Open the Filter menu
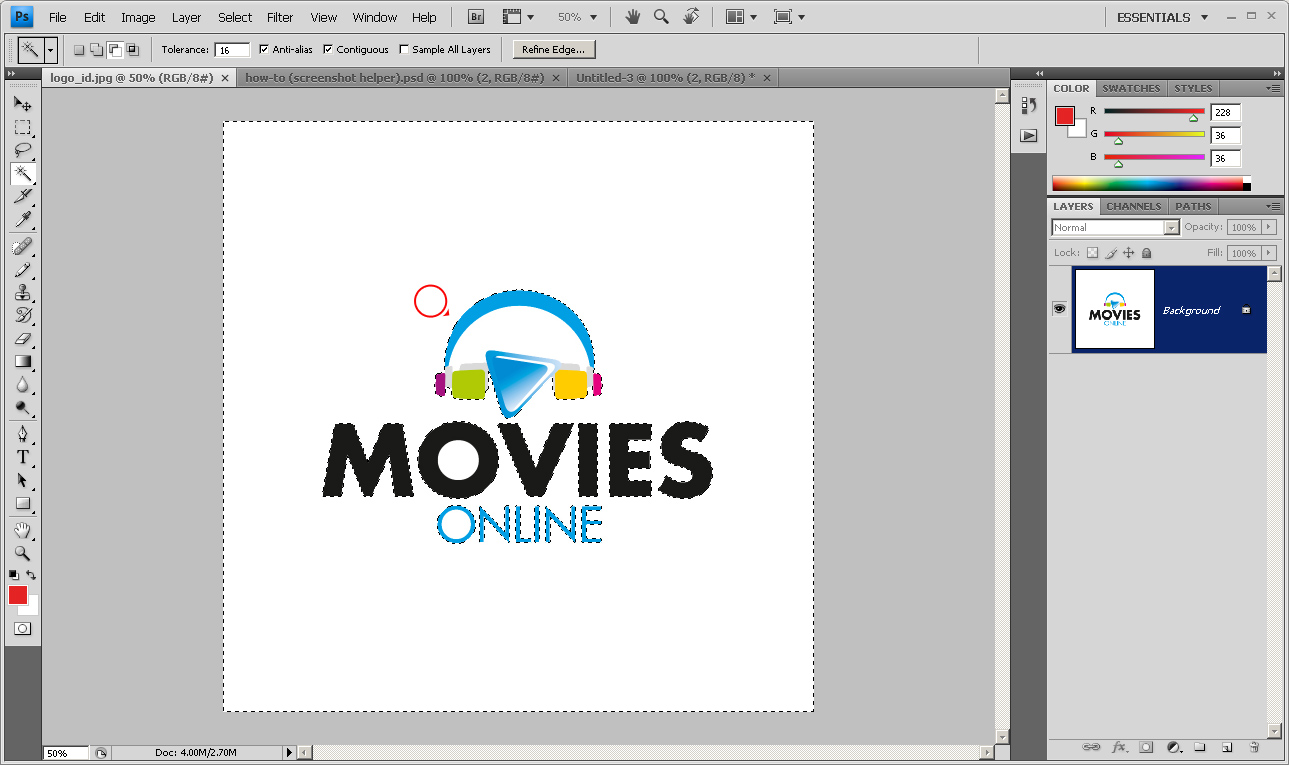Screen dimensions: 1289x765 pyautogui.click(x=279, y=17)
